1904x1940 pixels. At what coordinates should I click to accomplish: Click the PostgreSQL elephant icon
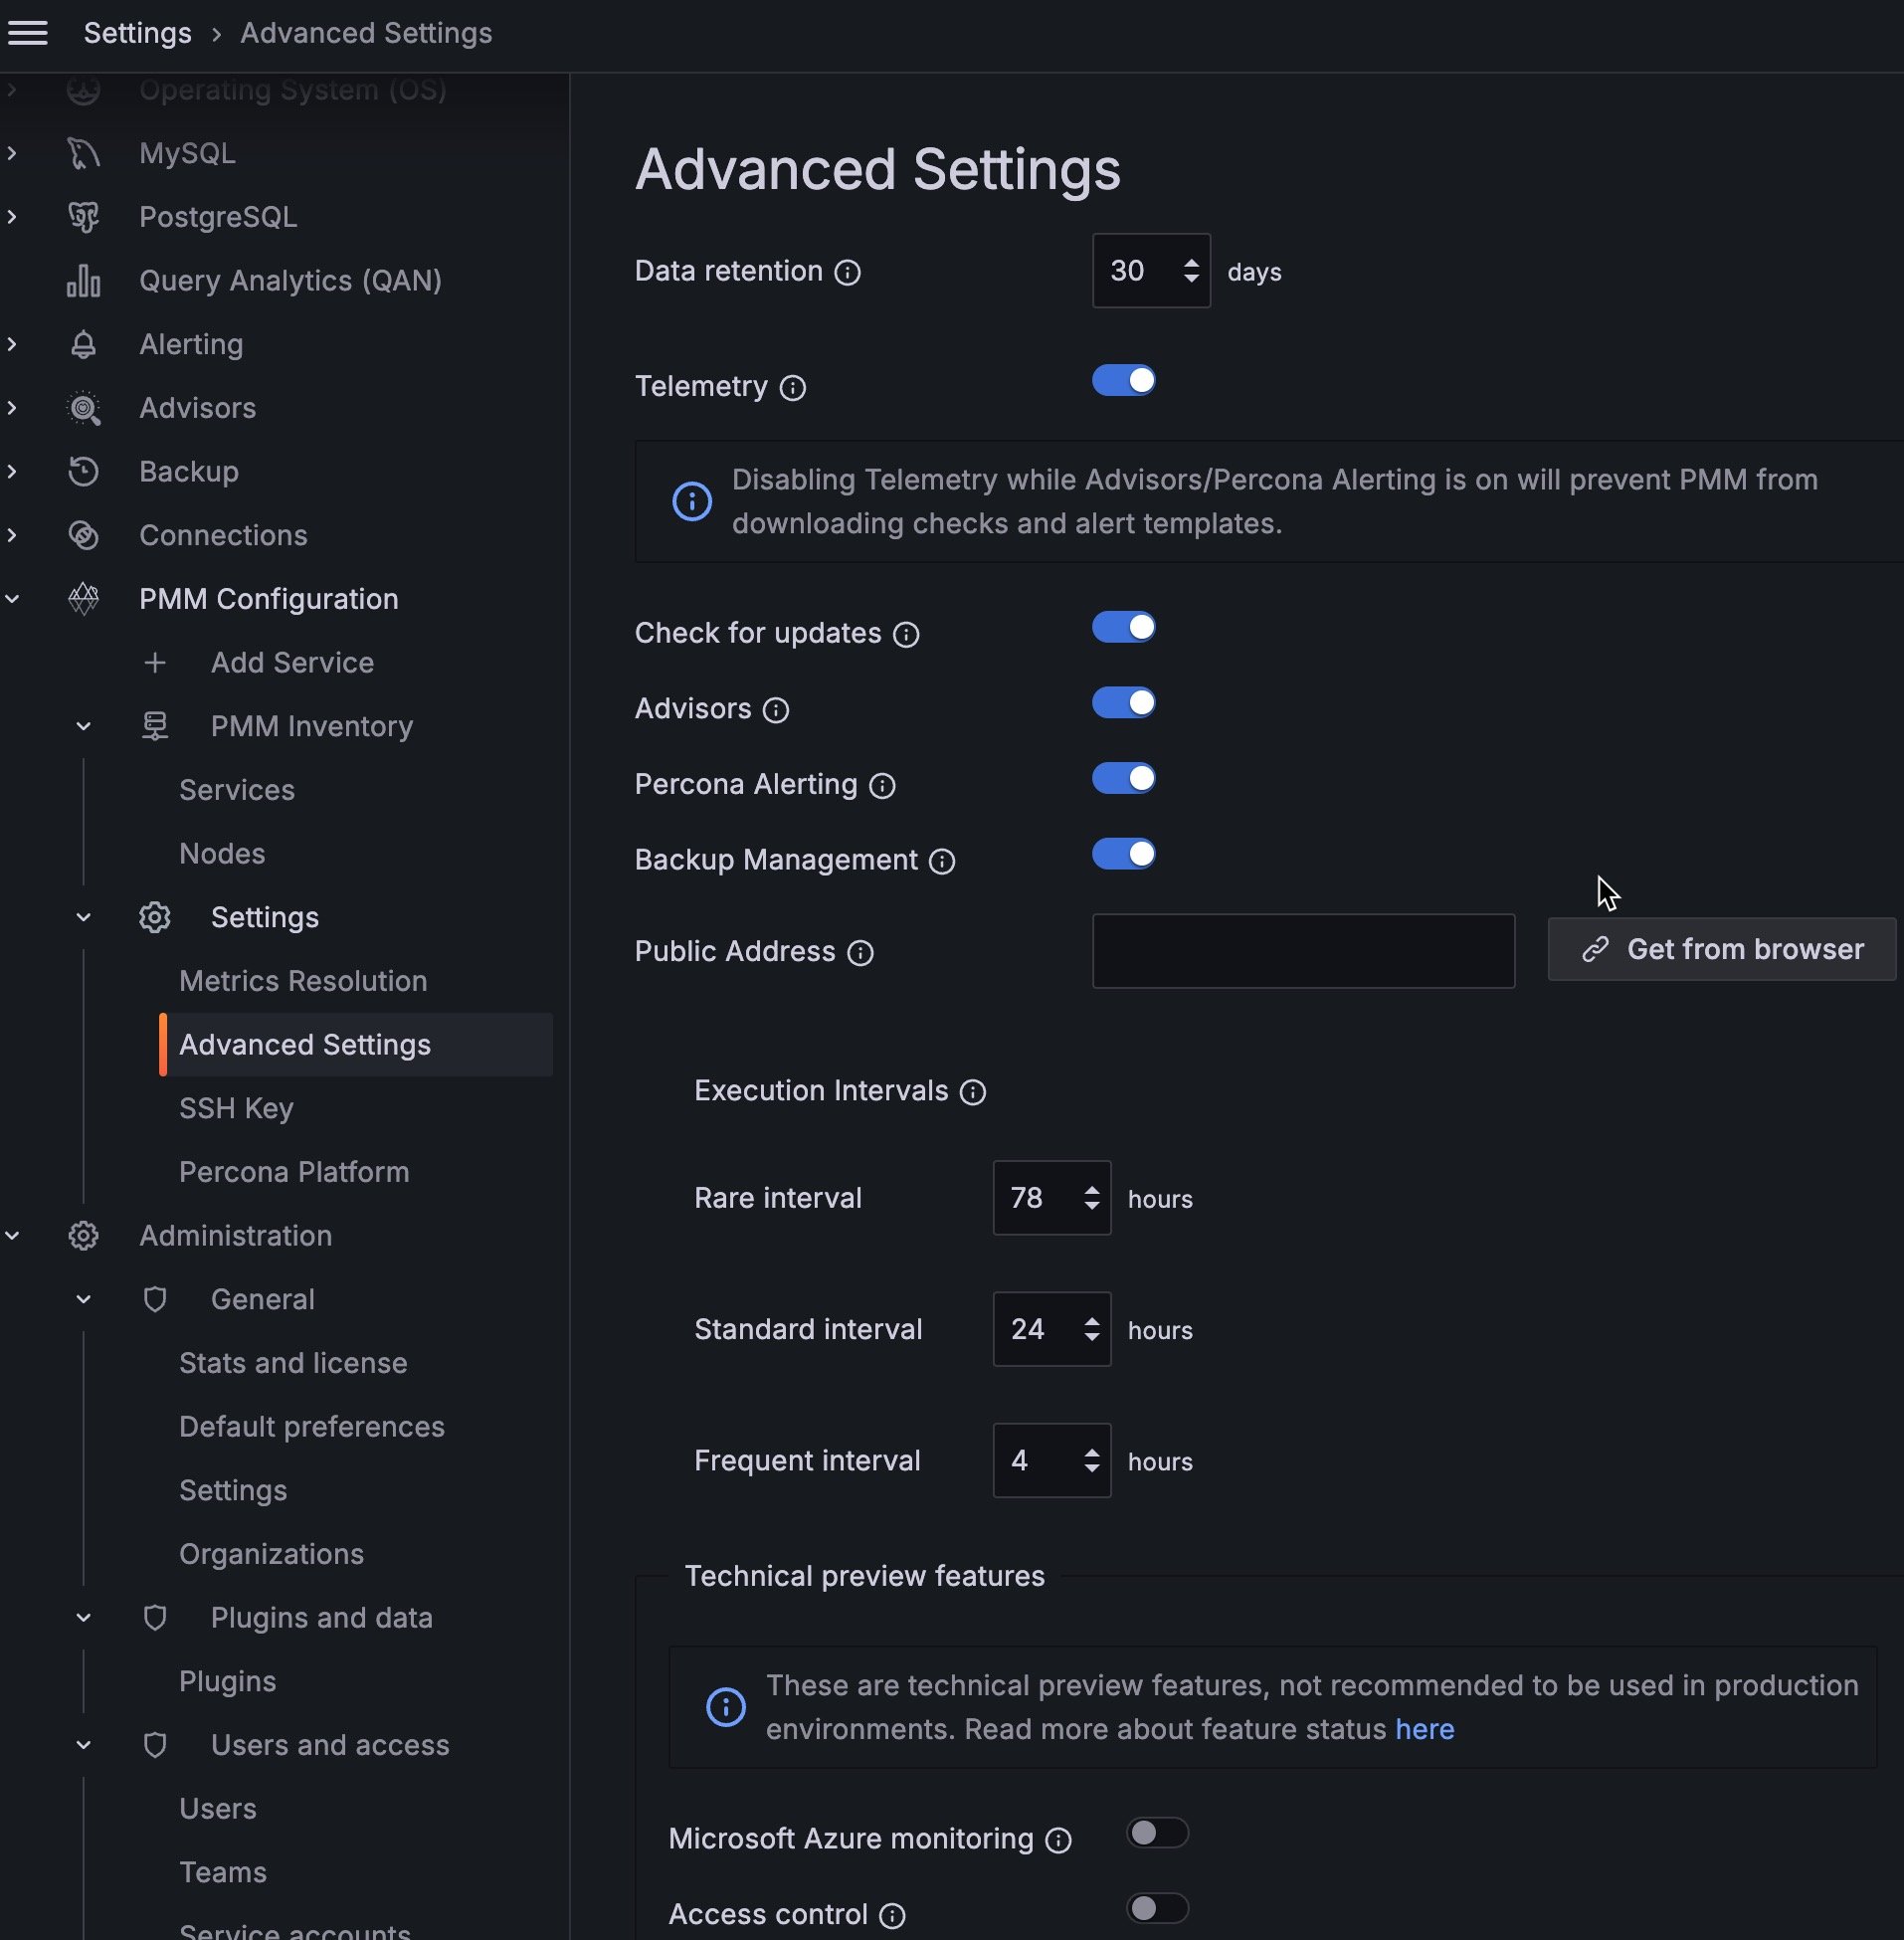click(84, 217)
